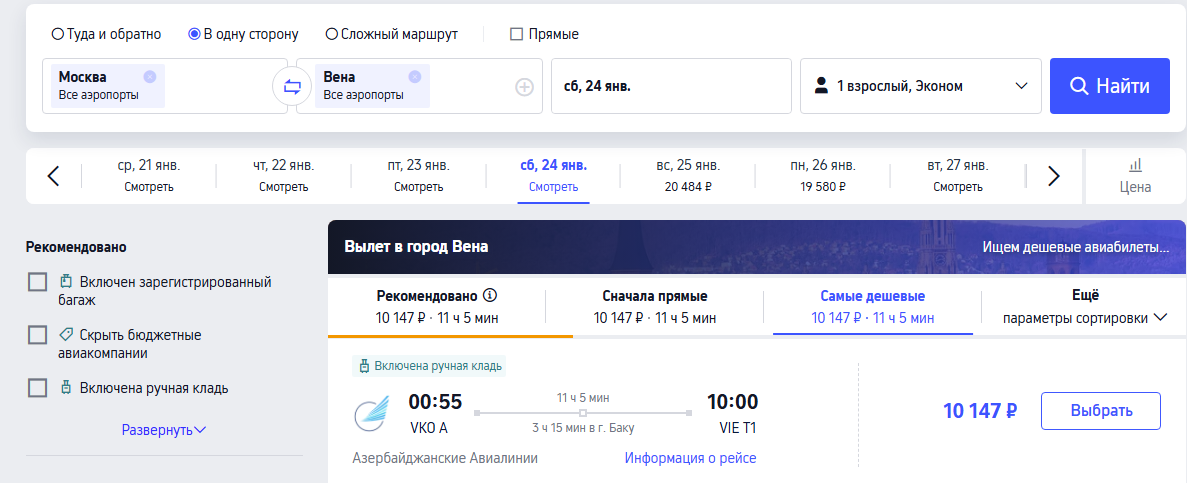Open 1 взрослый, Эконом passenger dropdown
This screenshot has height=483, width=1187.
click(921, 86)
